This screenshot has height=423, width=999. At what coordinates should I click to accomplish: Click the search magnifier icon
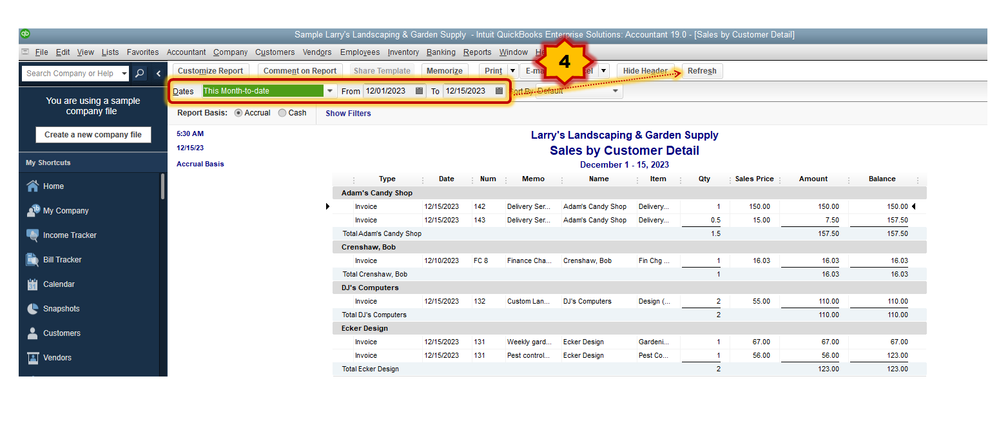coord(140,73)
